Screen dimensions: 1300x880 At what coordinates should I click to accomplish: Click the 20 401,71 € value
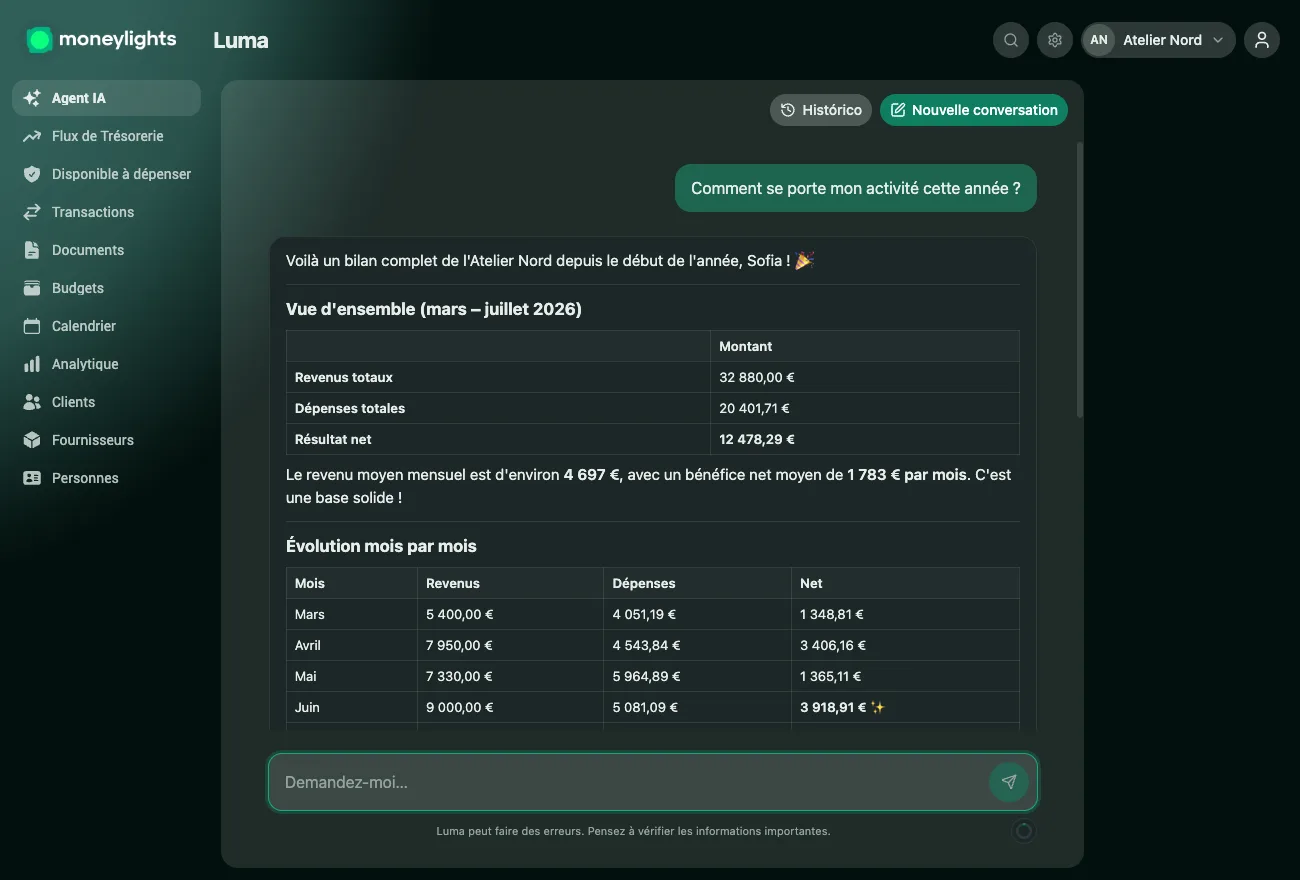tap(755, 408)
